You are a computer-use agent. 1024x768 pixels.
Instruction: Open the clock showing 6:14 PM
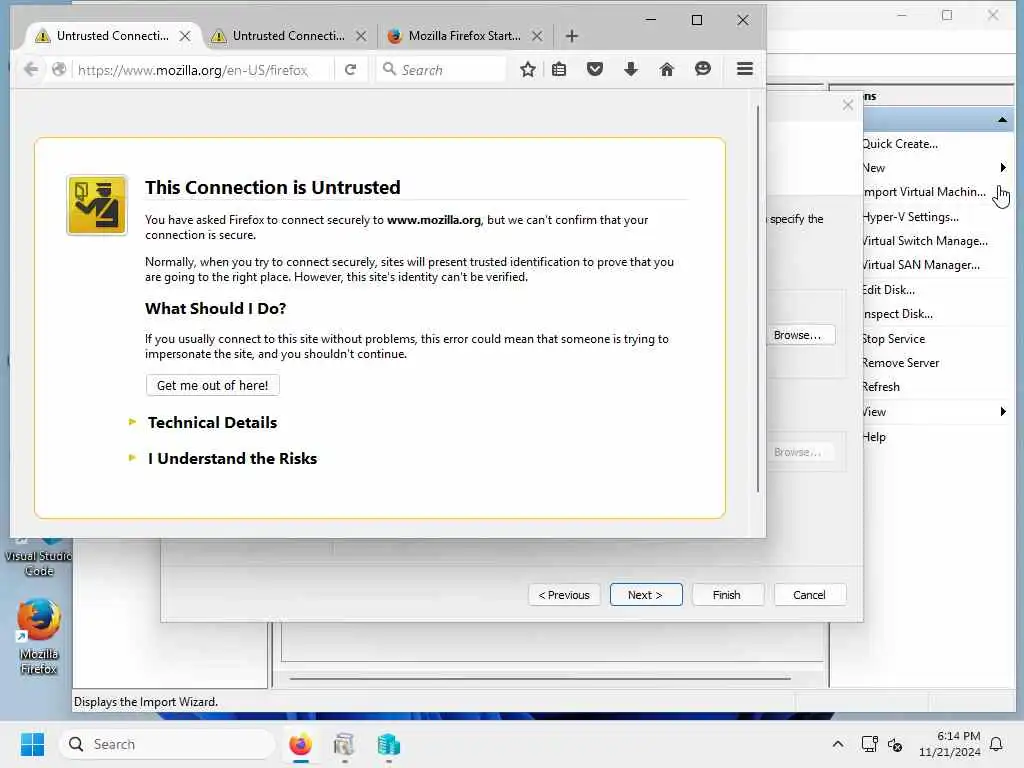950,744
